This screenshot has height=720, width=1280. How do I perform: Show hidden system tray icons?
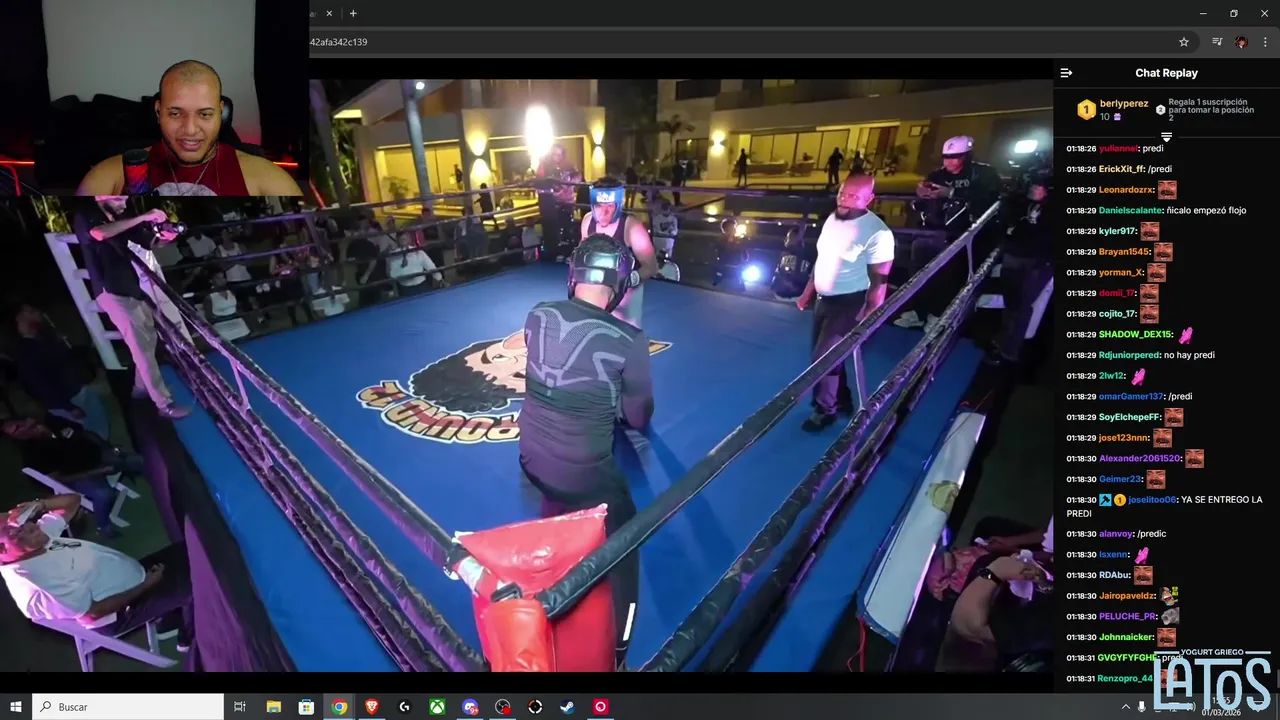[1125, 707]
